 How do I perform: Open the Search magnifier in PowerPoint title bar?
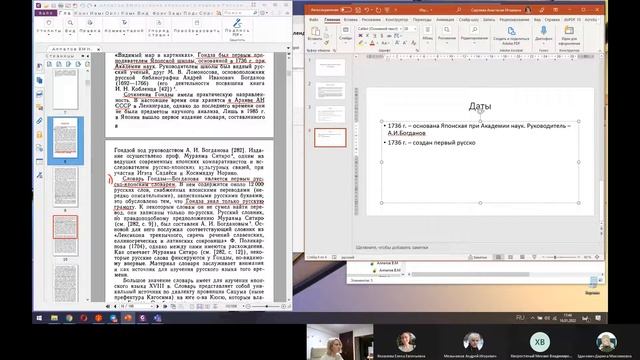pos(459,10)
